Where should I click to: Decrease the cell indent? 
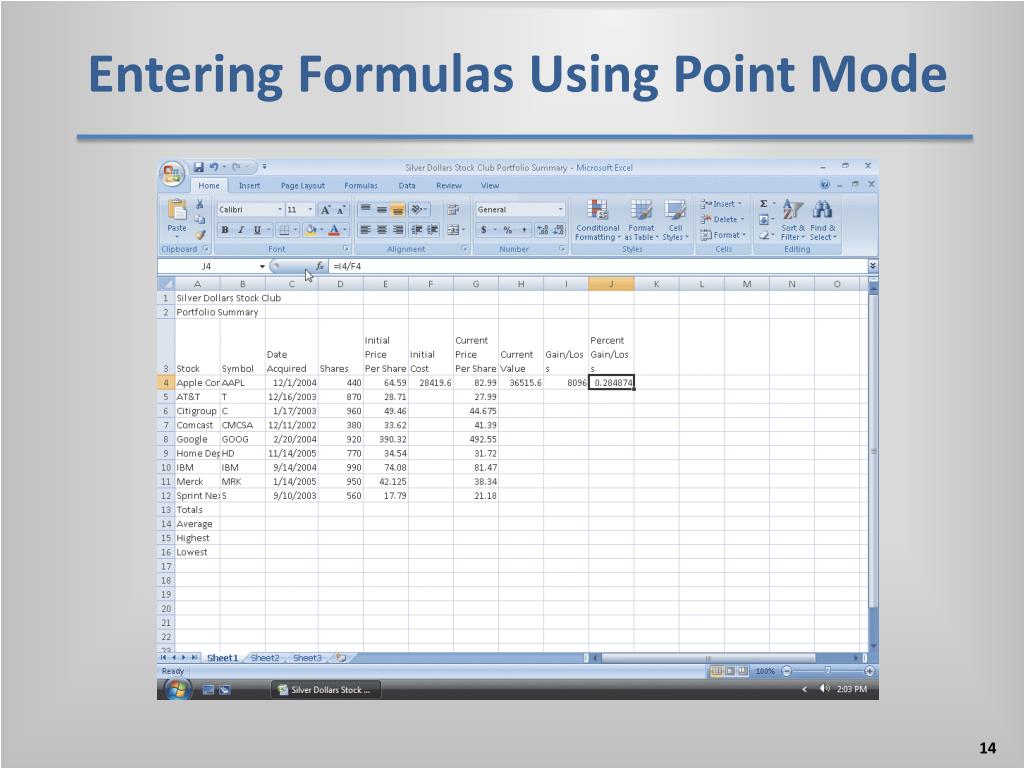click(416, 230)
